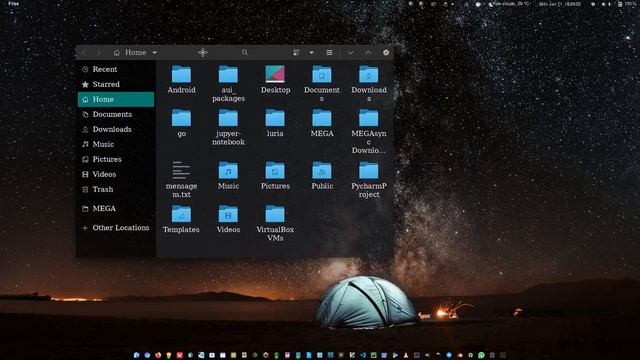Open MEGA bookmark in the sidebar
The image size is (640, 360).
[116, 209]
